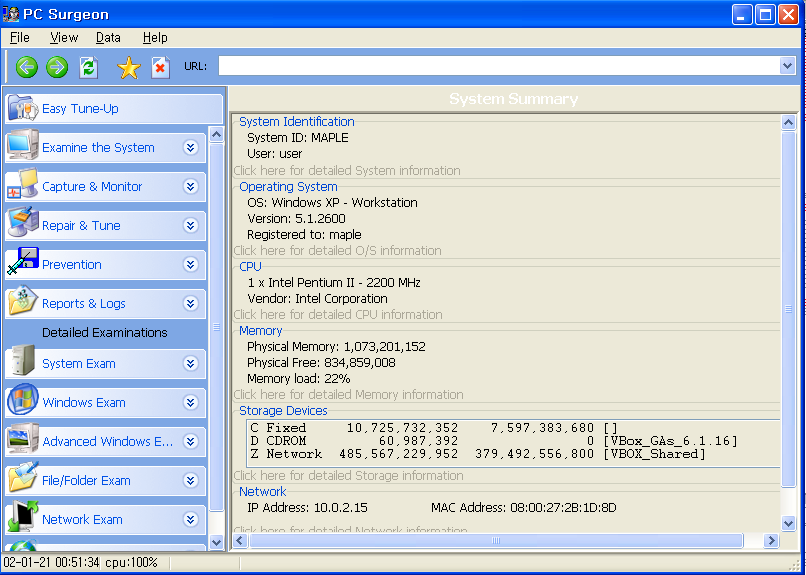
Task: Click the Repair & Tune icon
Action: 23,222
